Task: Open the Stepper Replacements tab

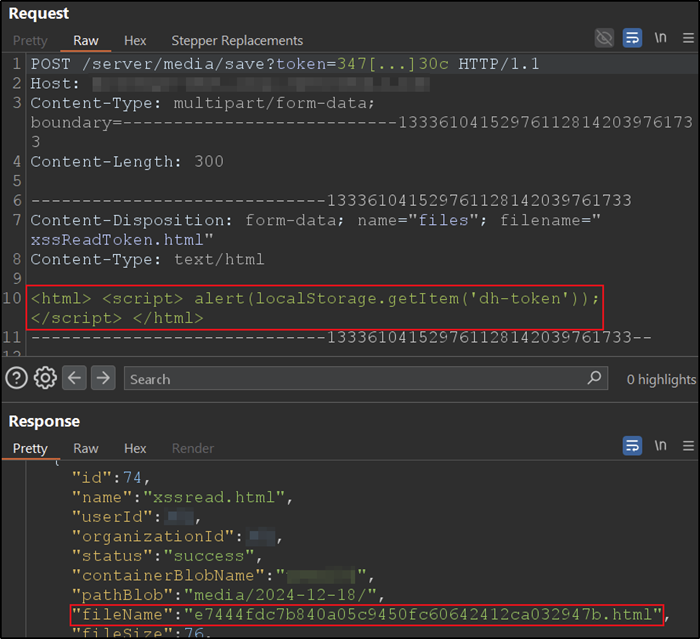Action: point(237,41)
